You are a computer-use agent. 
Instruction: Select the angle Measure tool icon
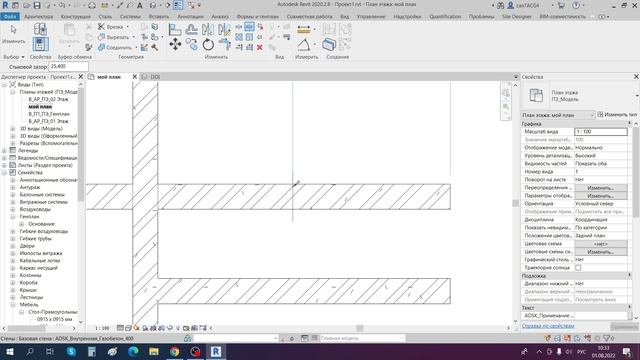pyautogui.click(x=304, y=44)
